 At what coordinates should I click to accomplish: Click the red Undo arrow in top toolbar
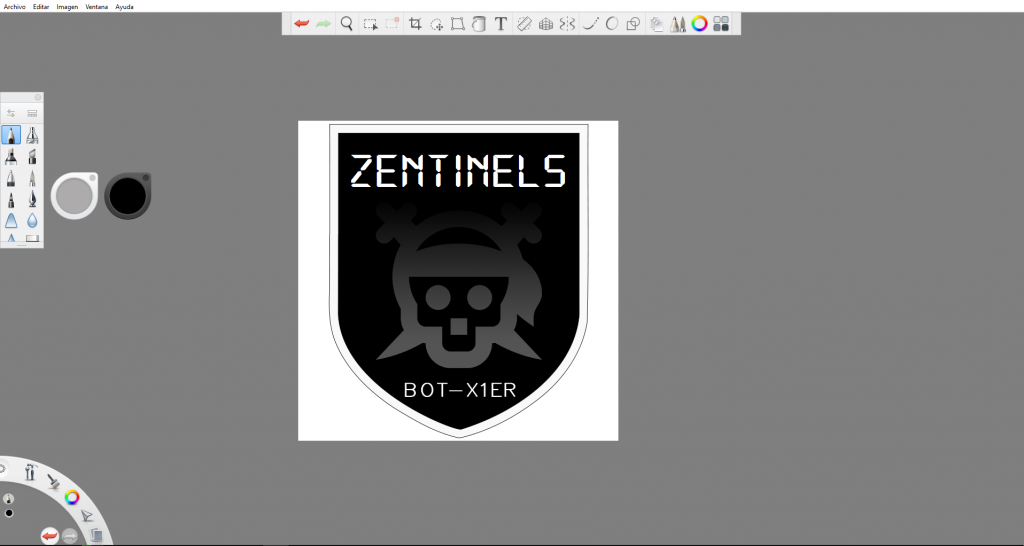click(301, 24)
